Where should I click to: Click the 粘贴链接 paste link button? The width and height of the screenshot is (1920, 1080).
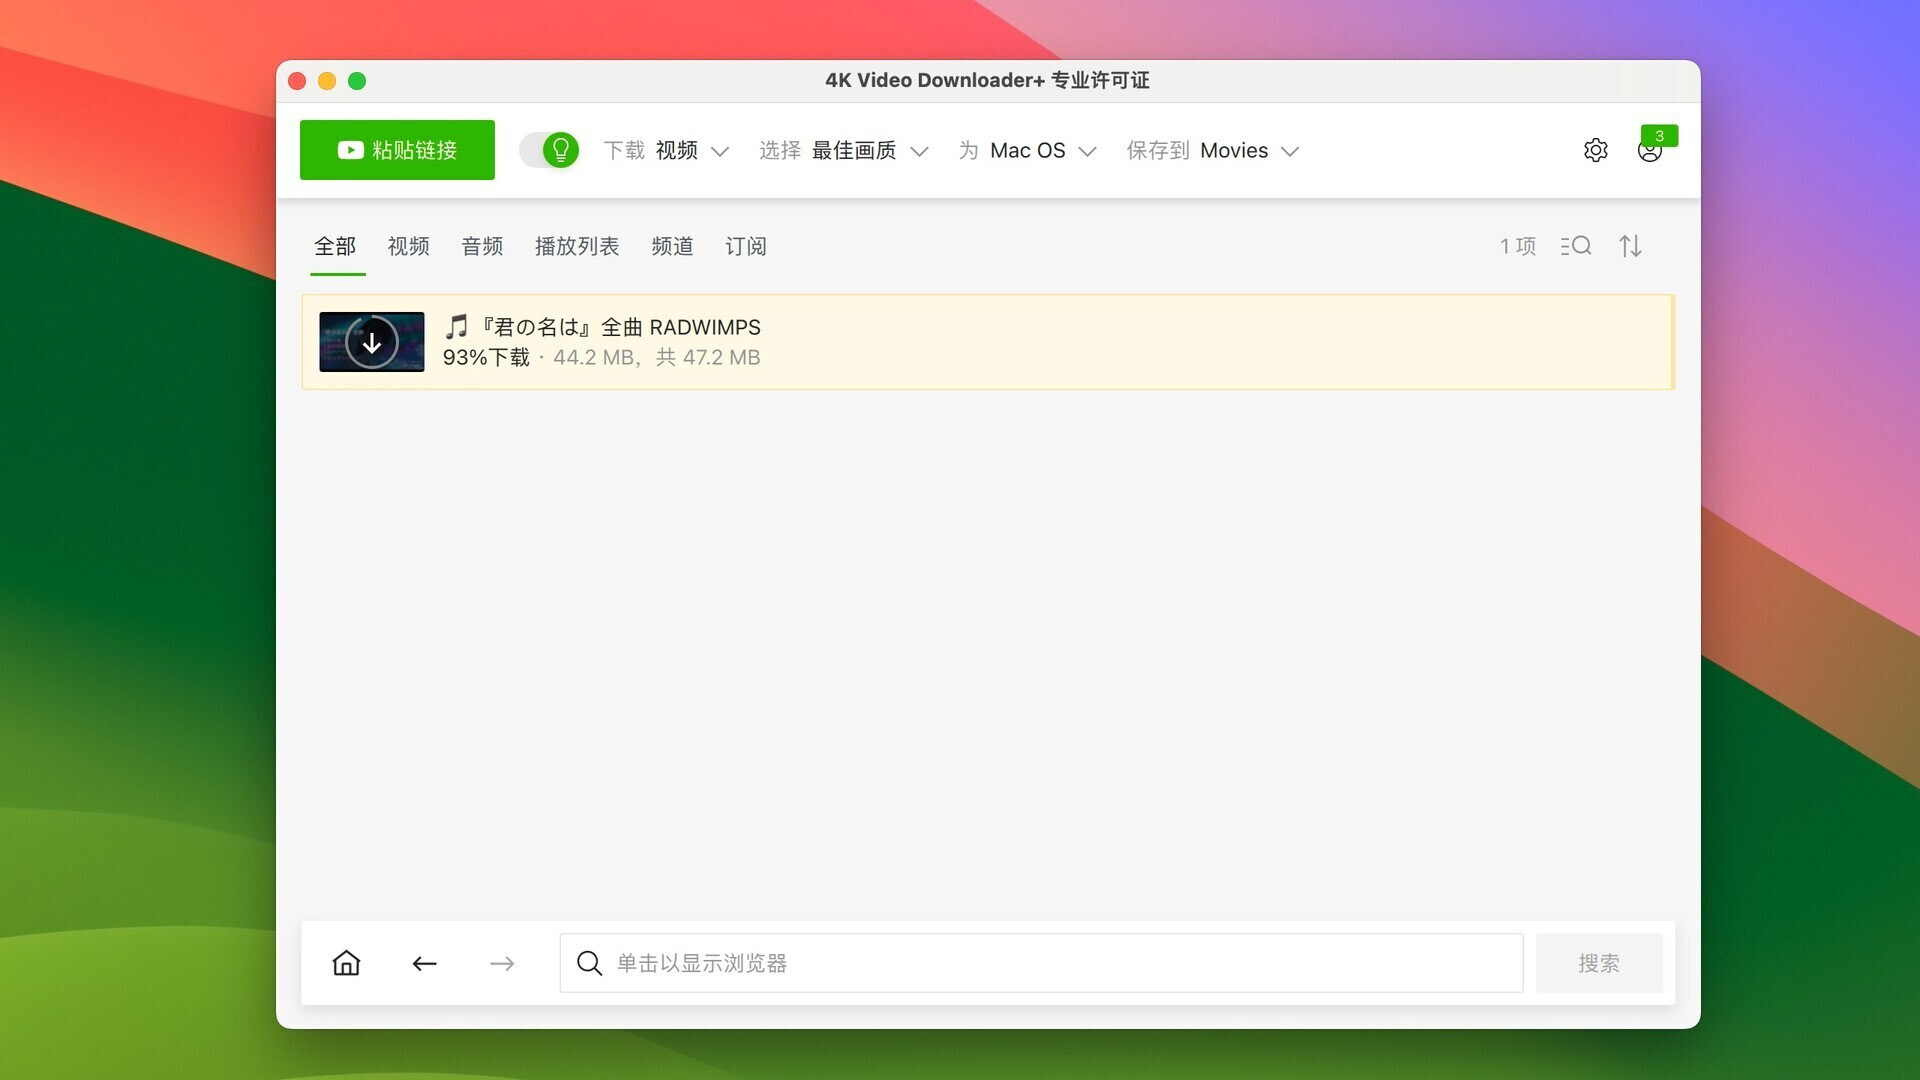click(x=396, y=149)
